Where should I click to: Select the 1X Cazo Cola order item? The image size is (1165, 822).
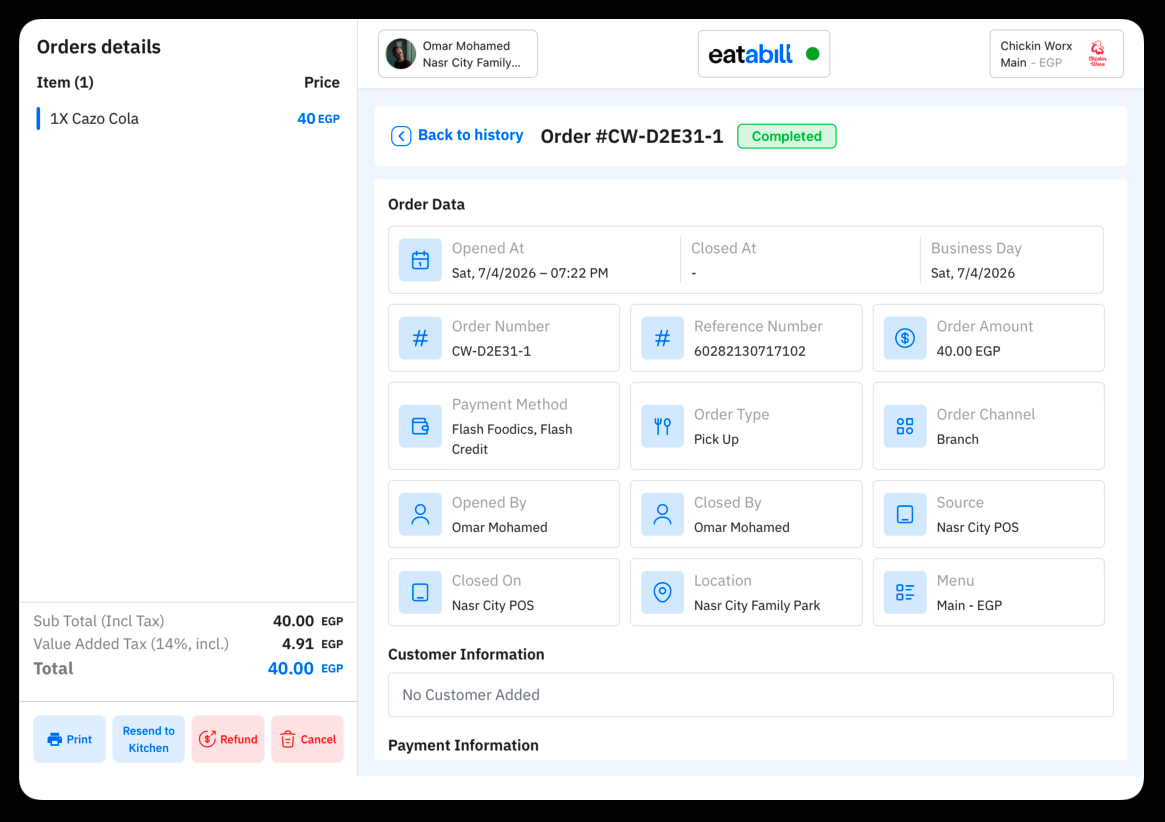coord(188,118)
